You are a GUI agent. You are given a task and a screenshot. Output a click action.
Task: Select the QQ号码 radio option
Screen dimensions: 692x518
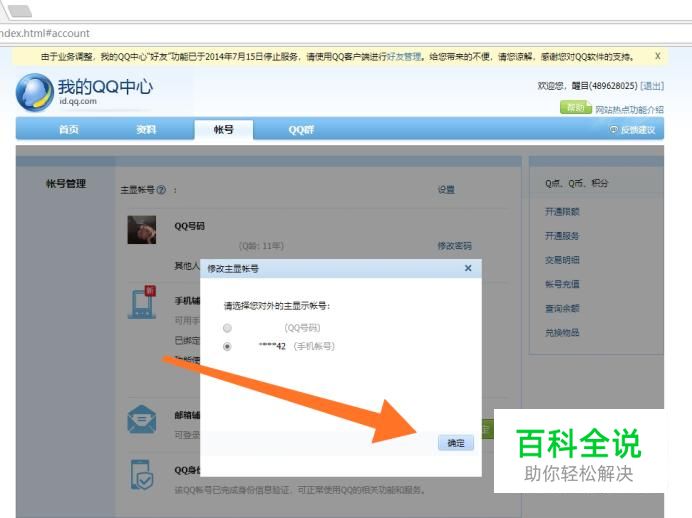[227, 328]
